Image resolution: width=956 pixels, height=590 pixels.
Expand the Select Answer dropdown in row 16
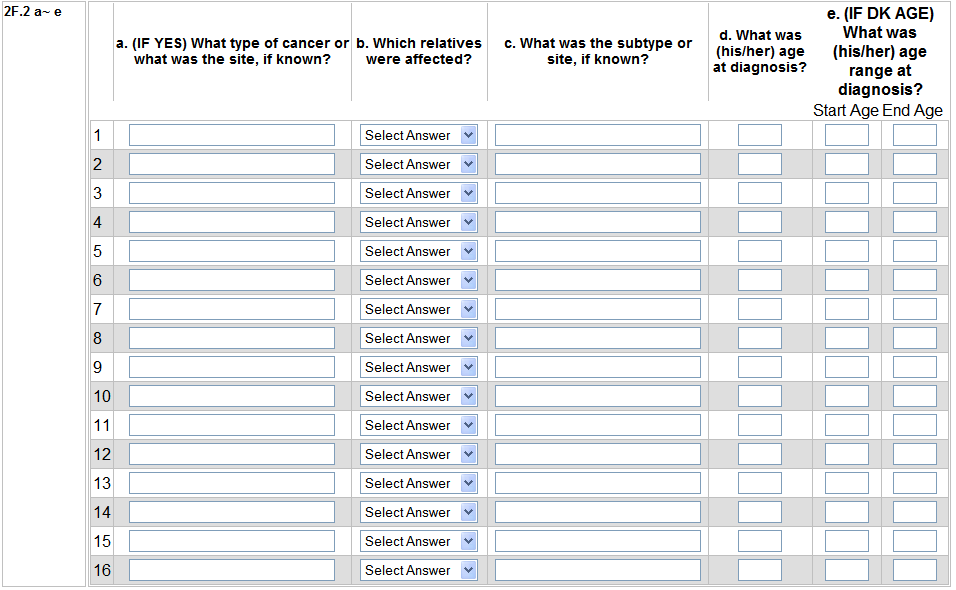click(x=419, y=570)
